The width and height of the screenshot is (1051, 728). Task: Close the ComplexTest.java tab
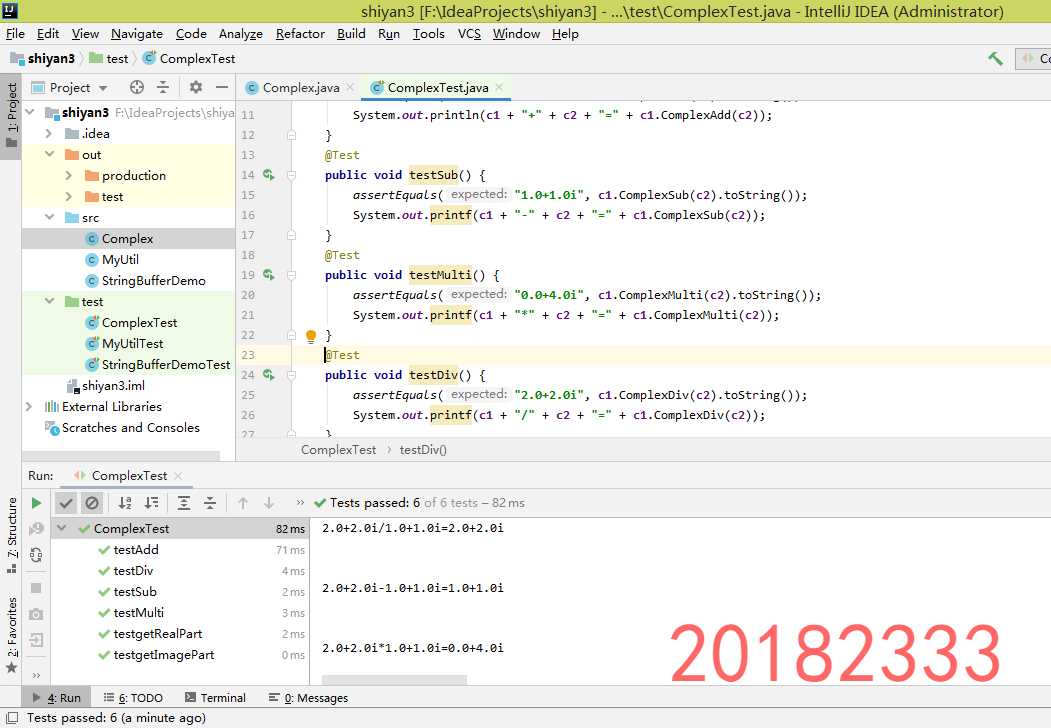click(499, 88)
